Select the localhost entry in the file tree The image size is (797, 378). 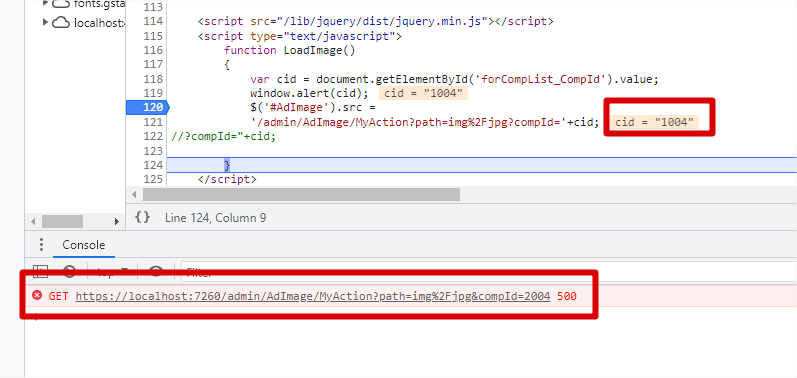click(99, 22)
